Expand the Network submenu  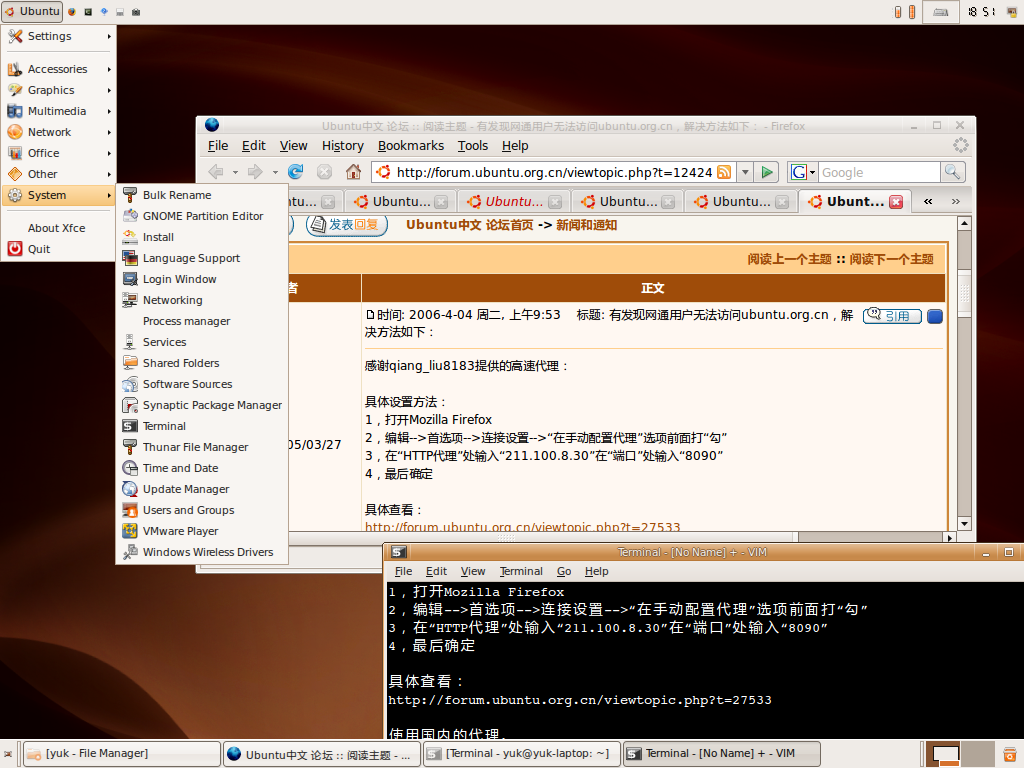[58, 132]
